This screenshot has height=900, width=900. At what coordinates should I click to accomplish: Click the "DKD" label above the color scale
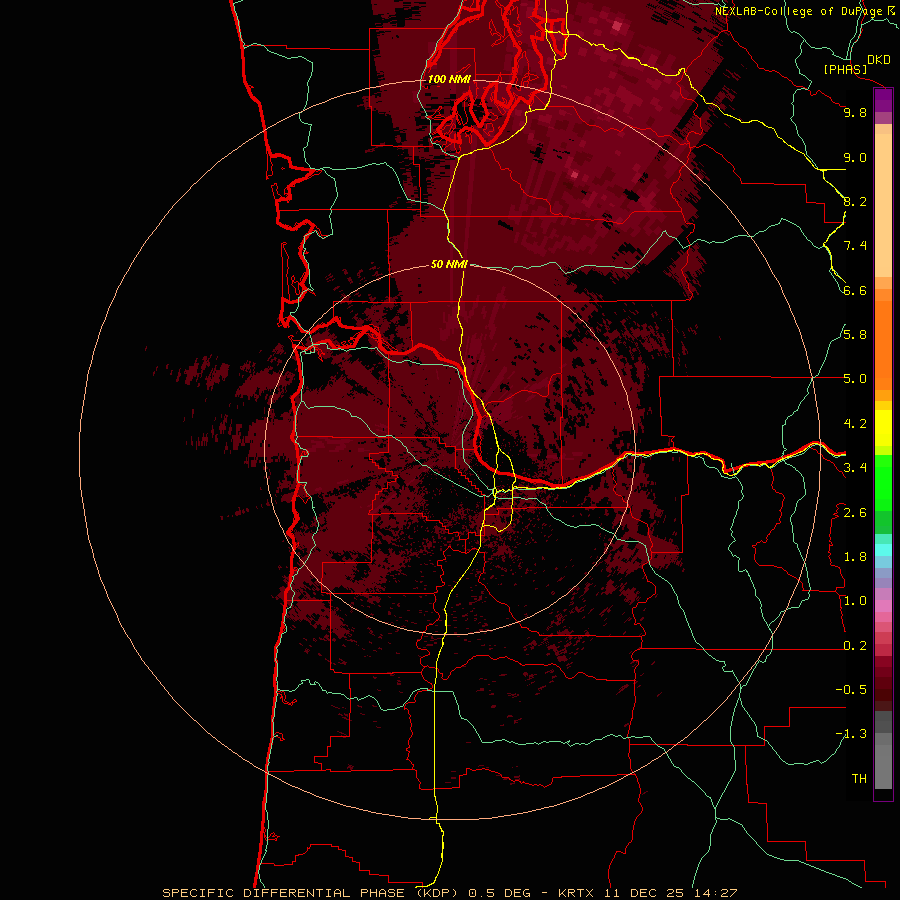point(879,60)
